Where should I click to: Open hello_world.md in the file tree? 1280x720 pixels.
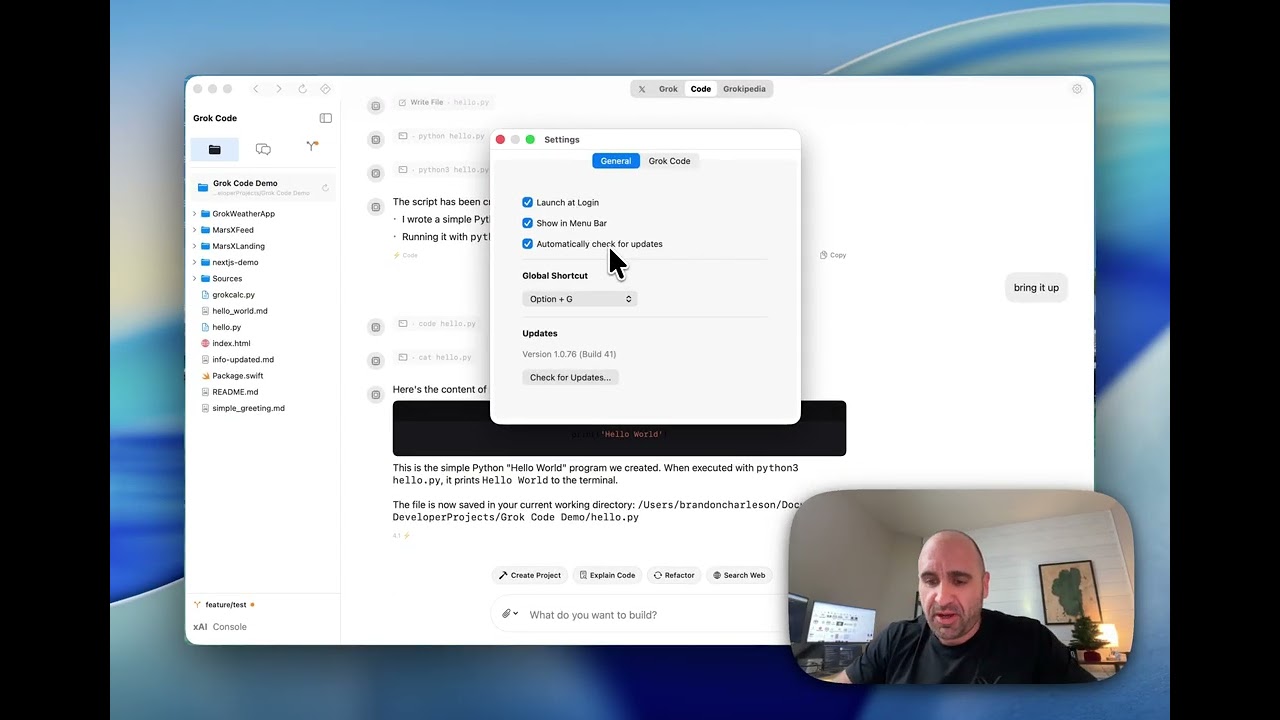click(239, 311)
